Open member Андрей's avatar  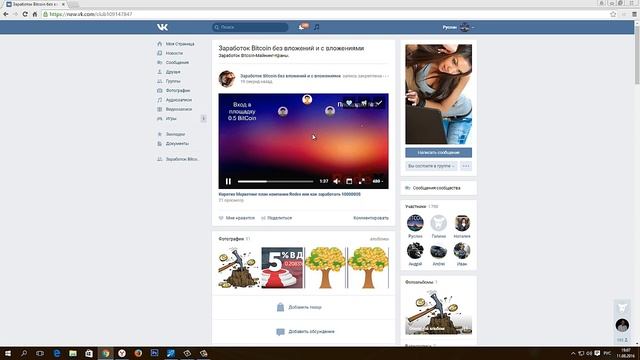coord(415,251)
